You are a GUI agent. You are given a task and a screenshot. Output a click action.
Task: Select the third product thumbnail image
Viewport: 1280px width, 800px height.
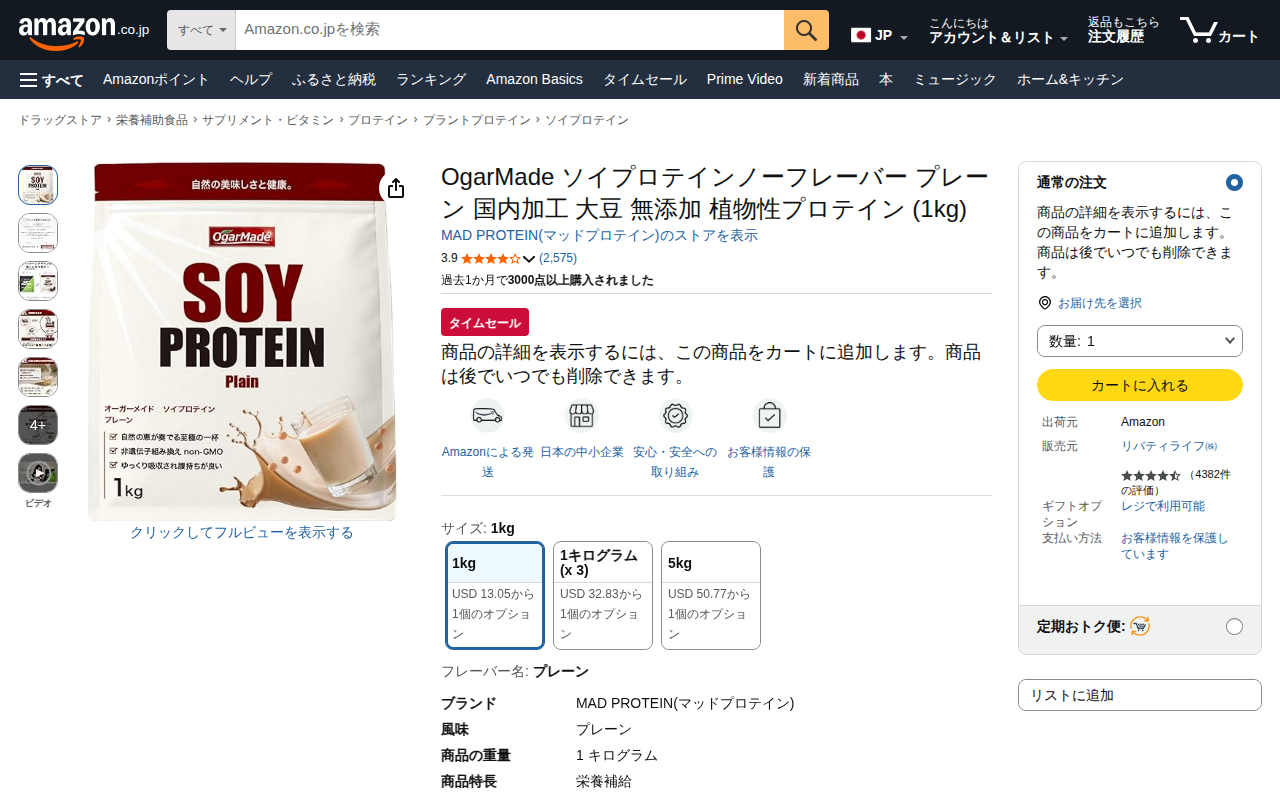(38, 281)
